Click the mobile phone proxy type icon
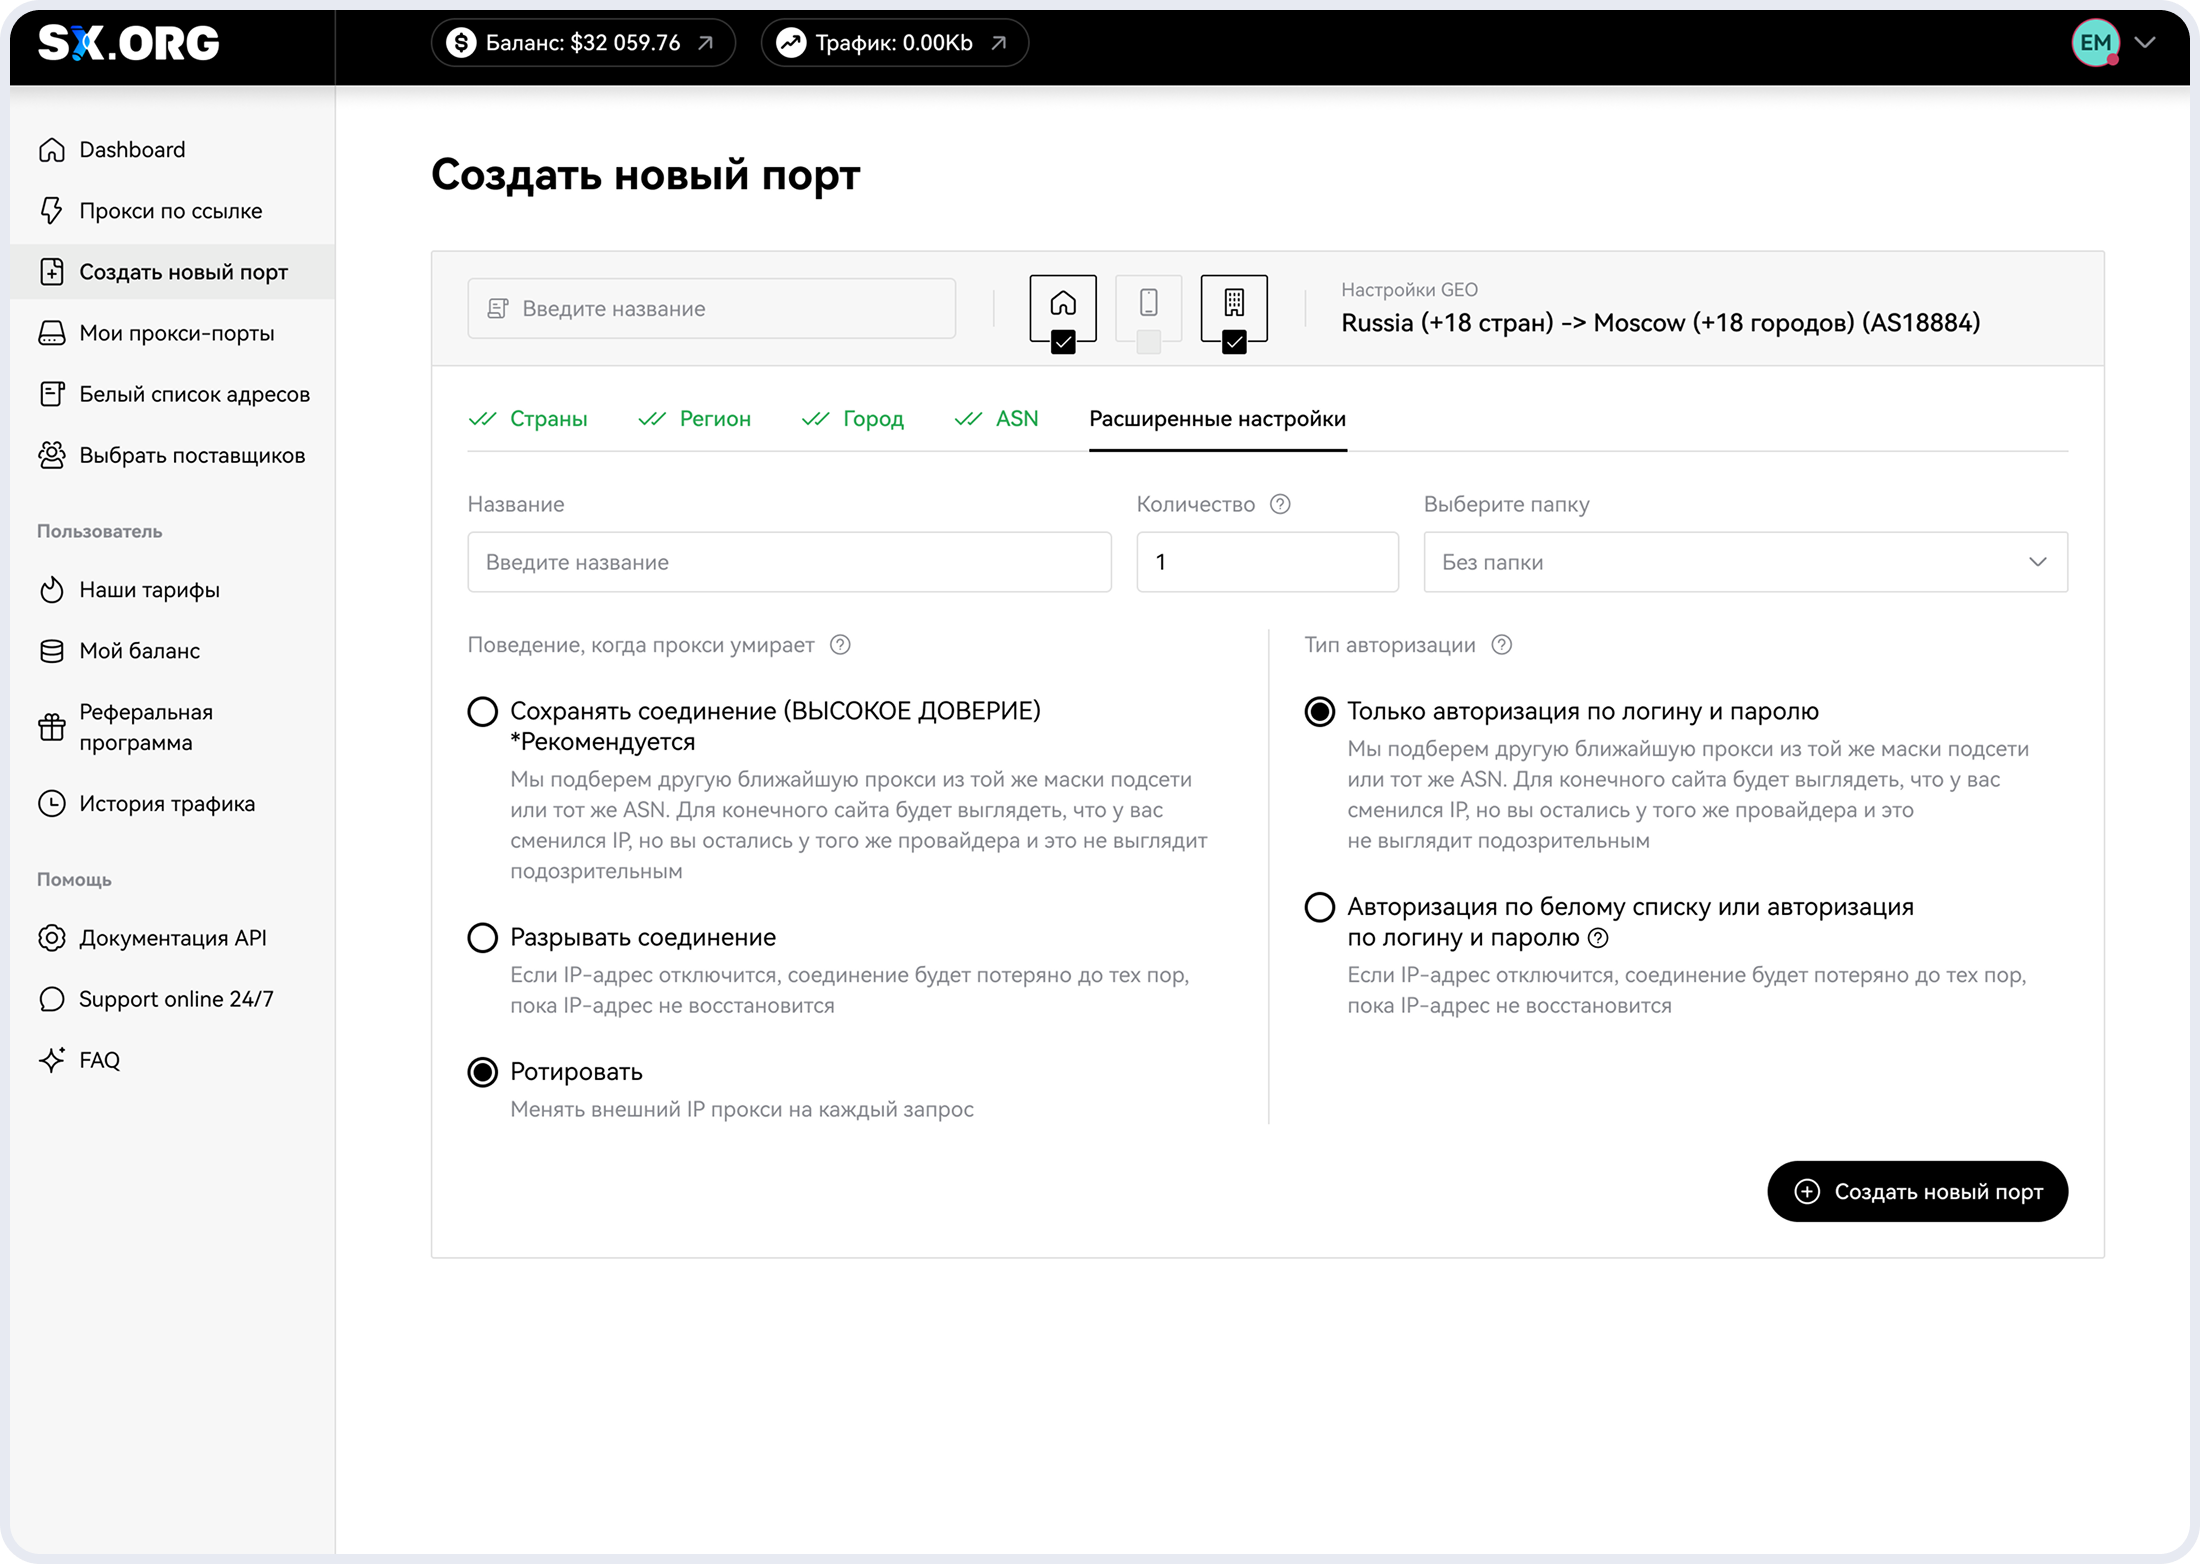 [x=1148, y=304]
